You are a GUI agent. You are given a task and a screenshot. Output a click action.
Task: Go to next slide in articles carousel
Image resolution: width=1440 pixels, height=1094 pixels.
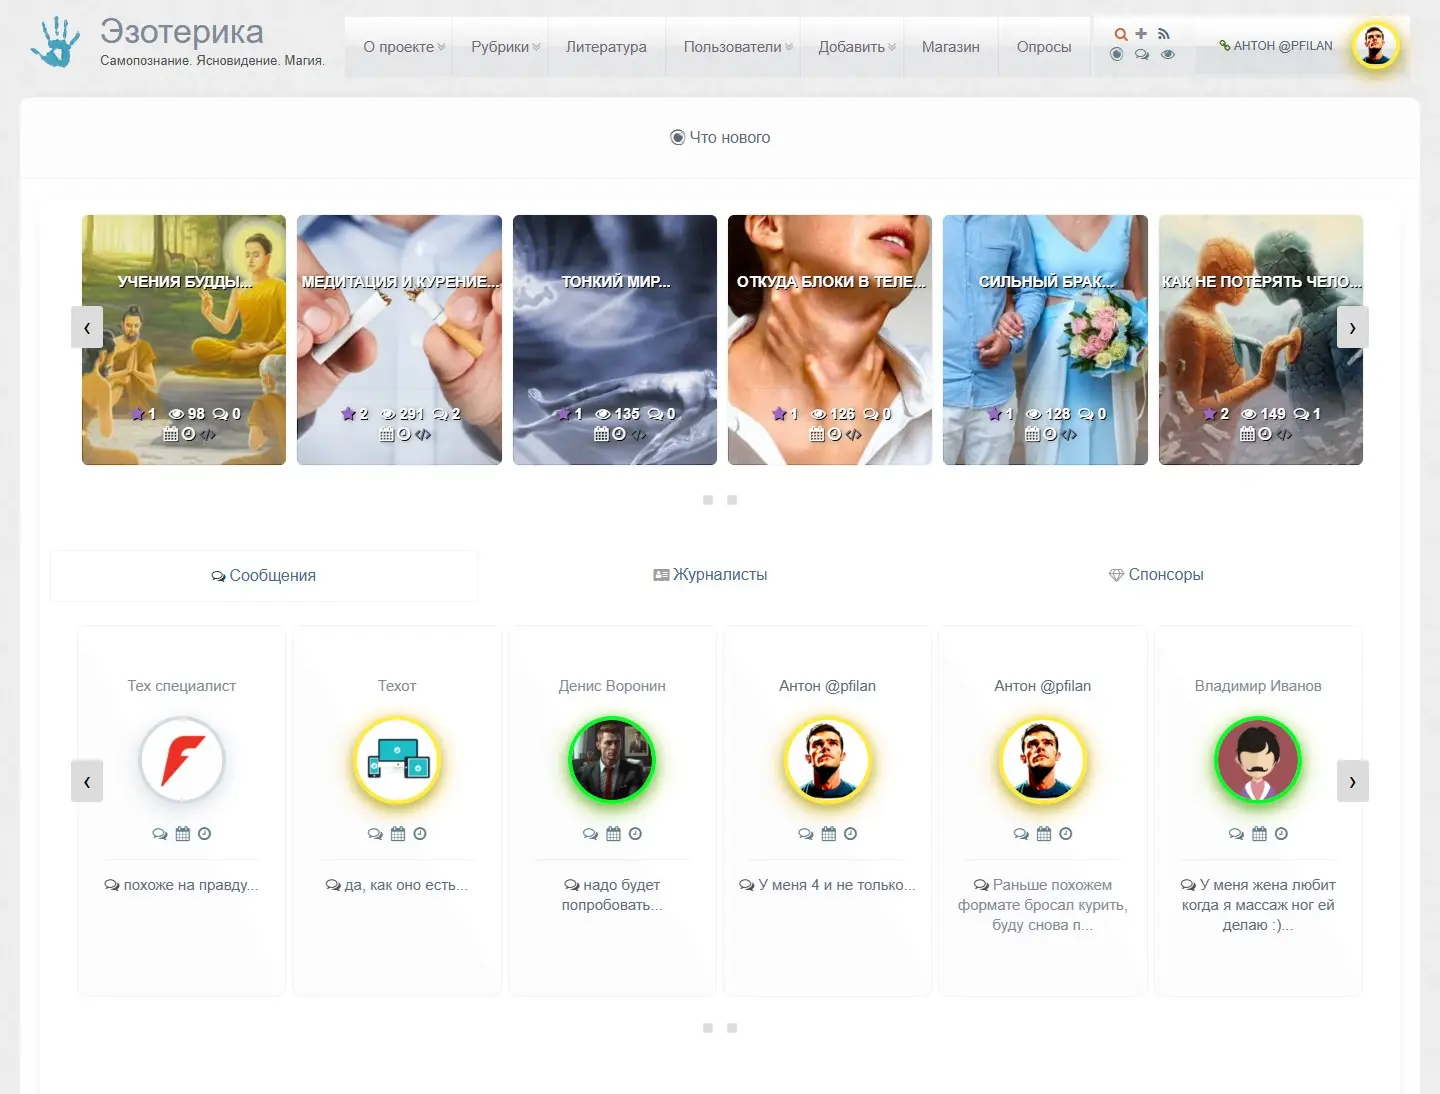coord(1353,327)
